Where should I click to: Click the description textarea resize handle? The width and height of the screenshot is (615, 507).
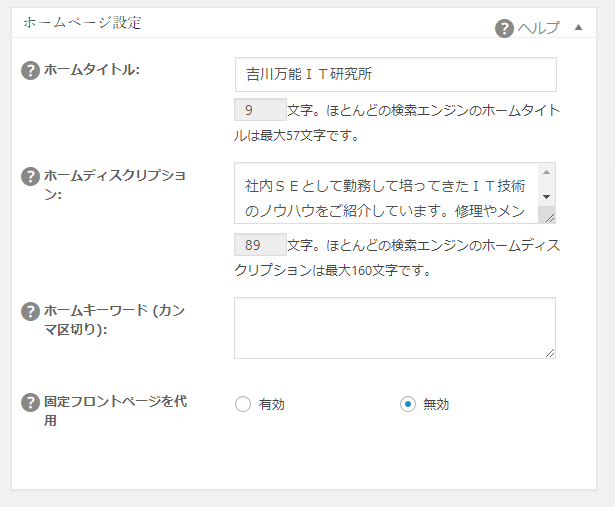(548, 216)
